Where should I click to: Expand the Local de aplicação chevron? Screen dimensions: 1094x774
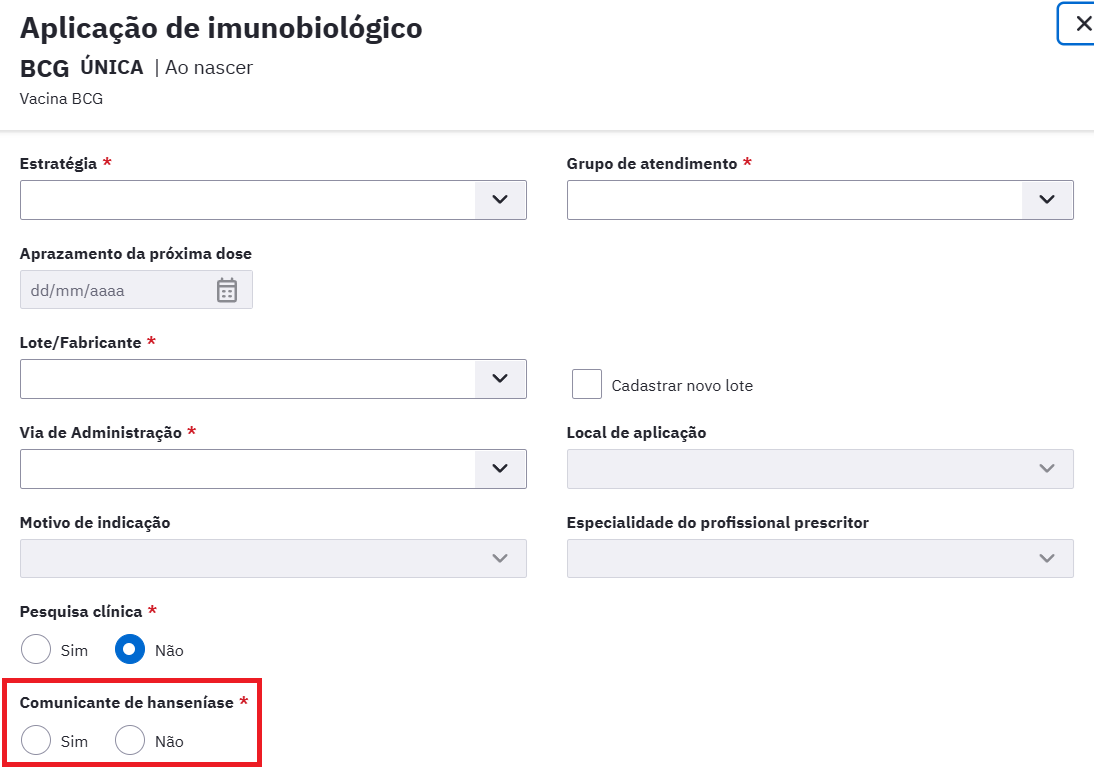tap(1047, 469)
